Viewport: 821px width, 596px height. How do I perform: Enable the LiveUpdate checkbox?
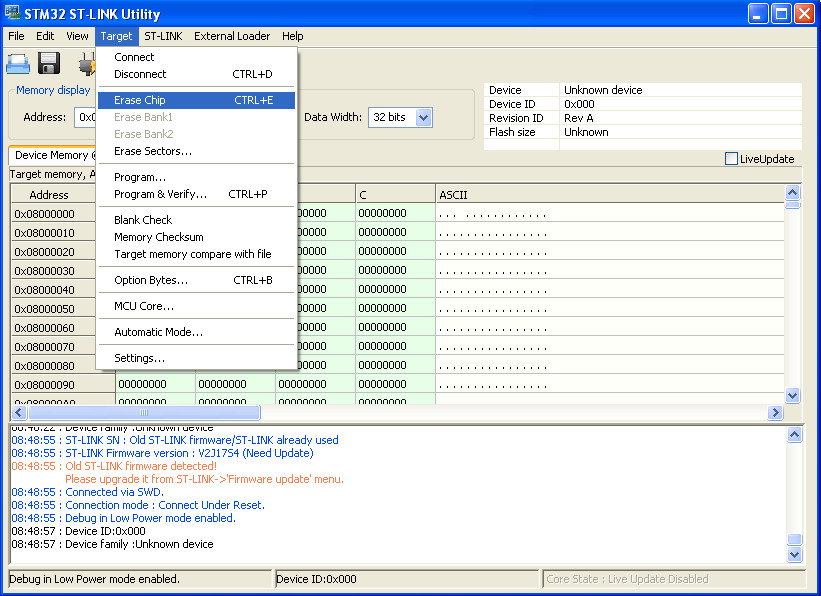[731, 159]
